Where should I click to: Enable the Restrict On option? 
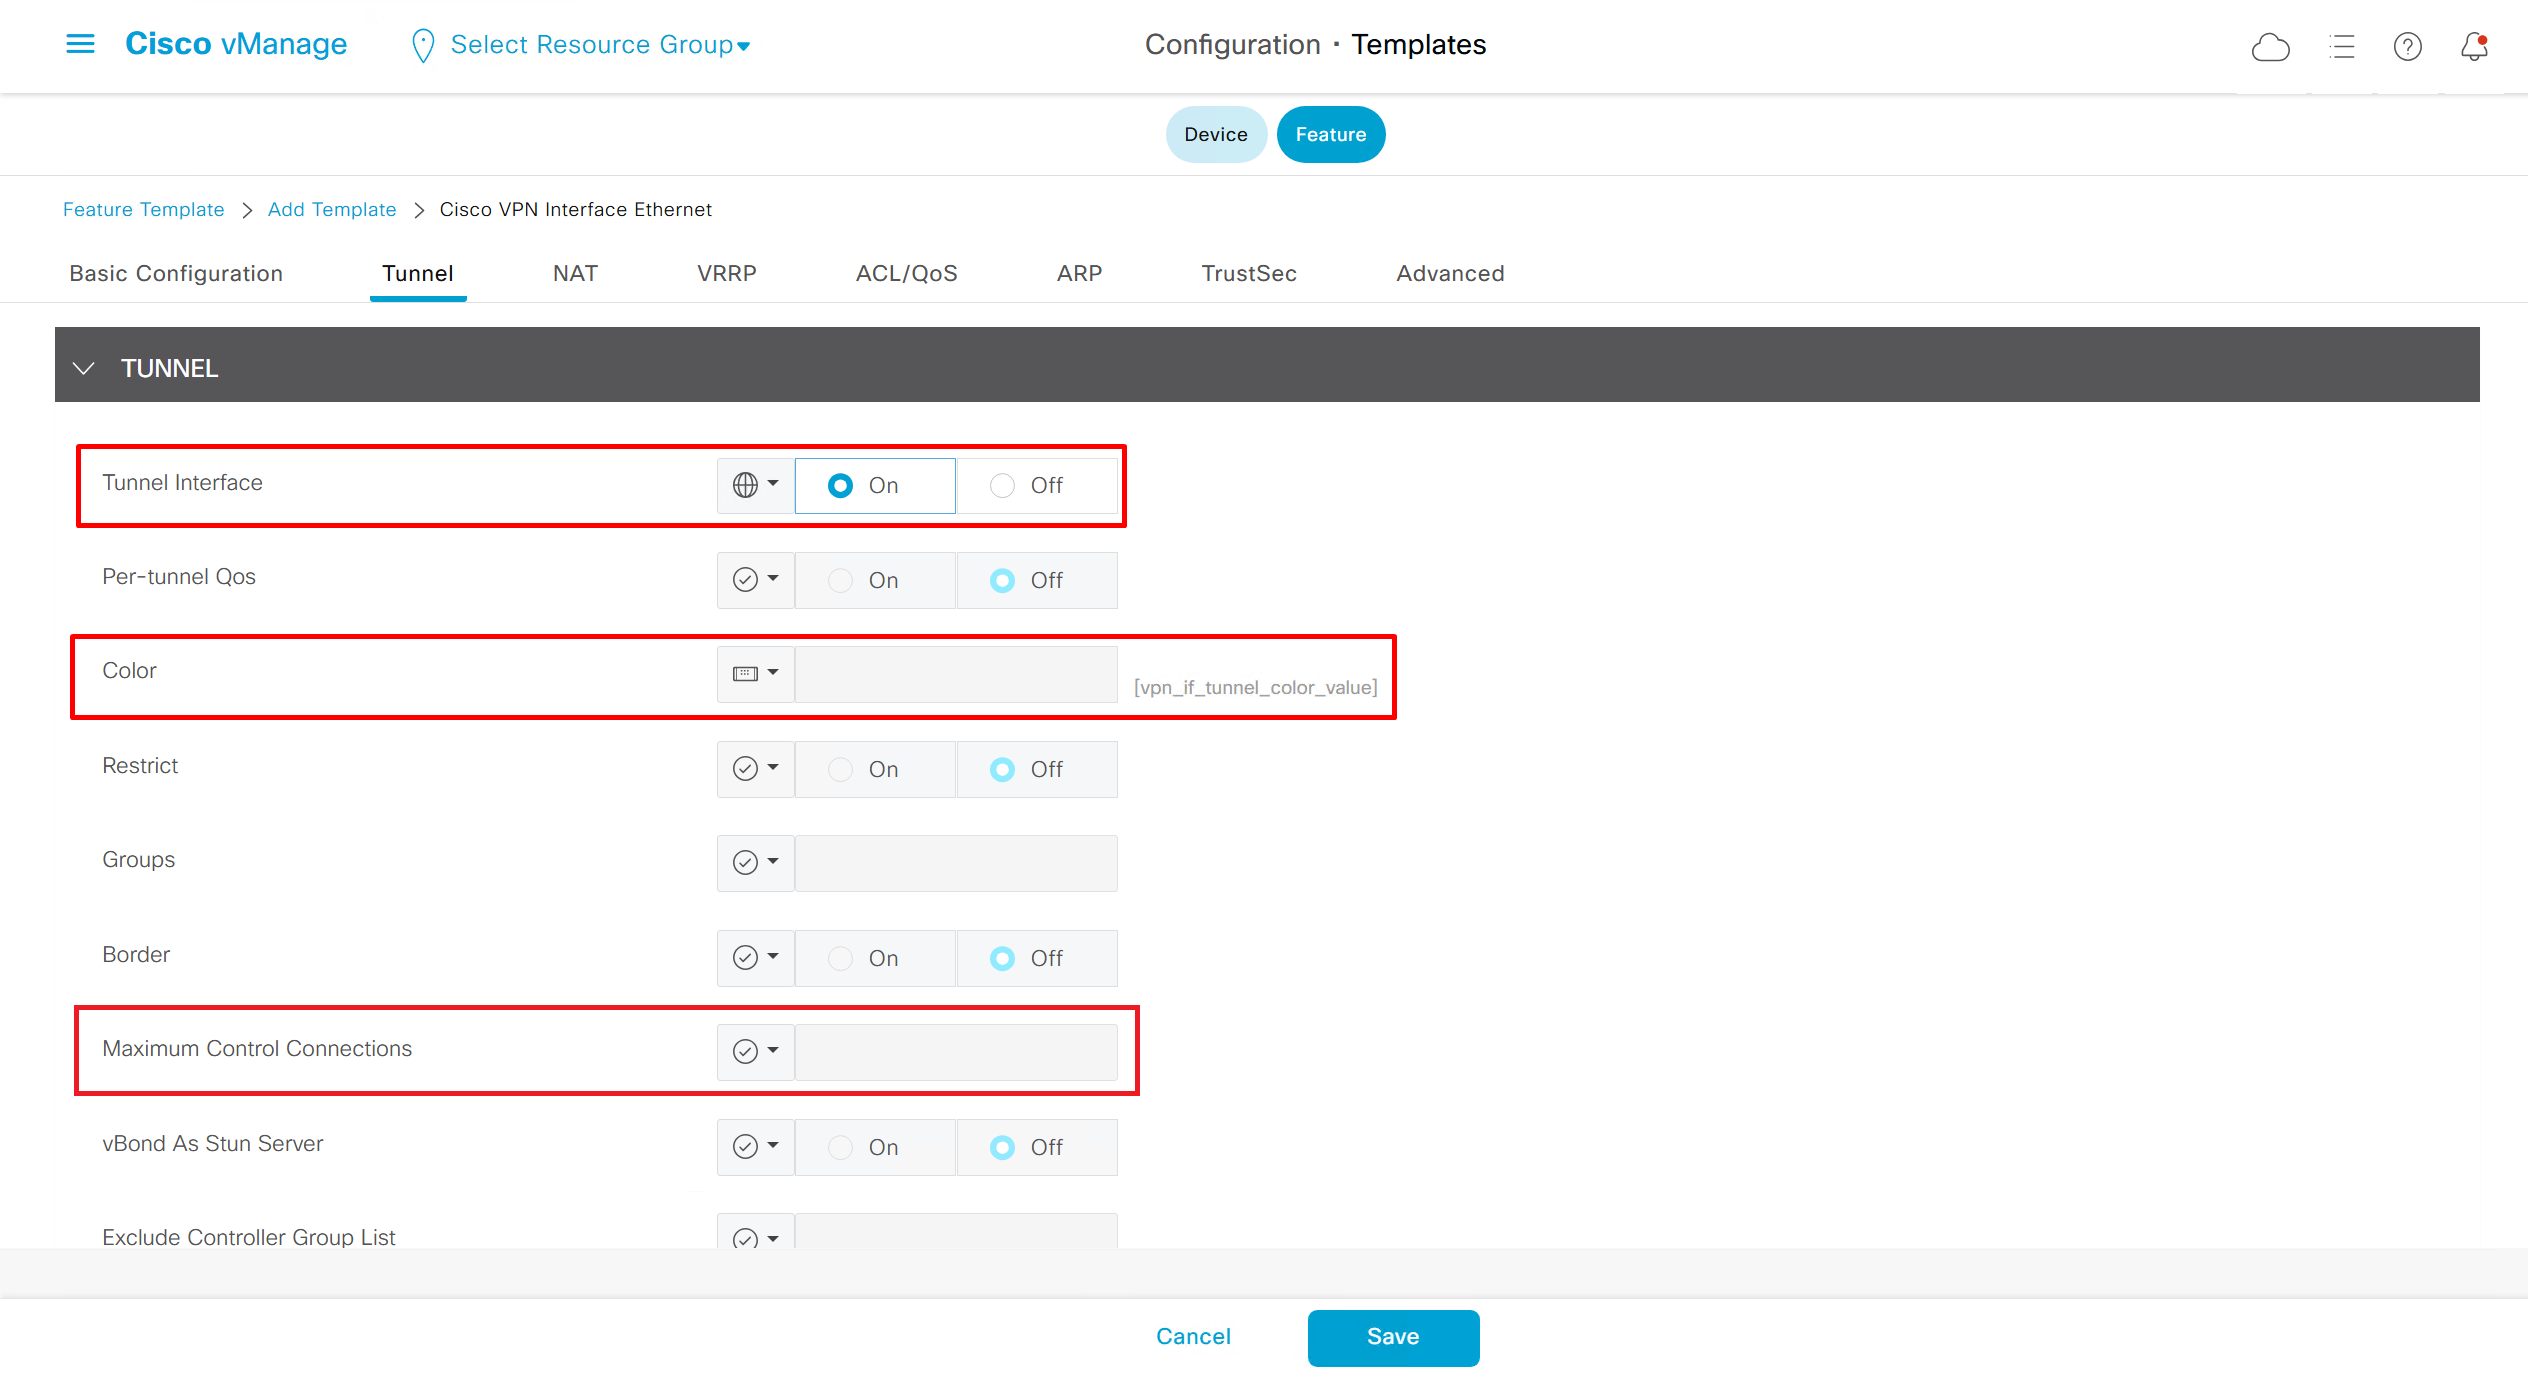[x=841, y=769]
